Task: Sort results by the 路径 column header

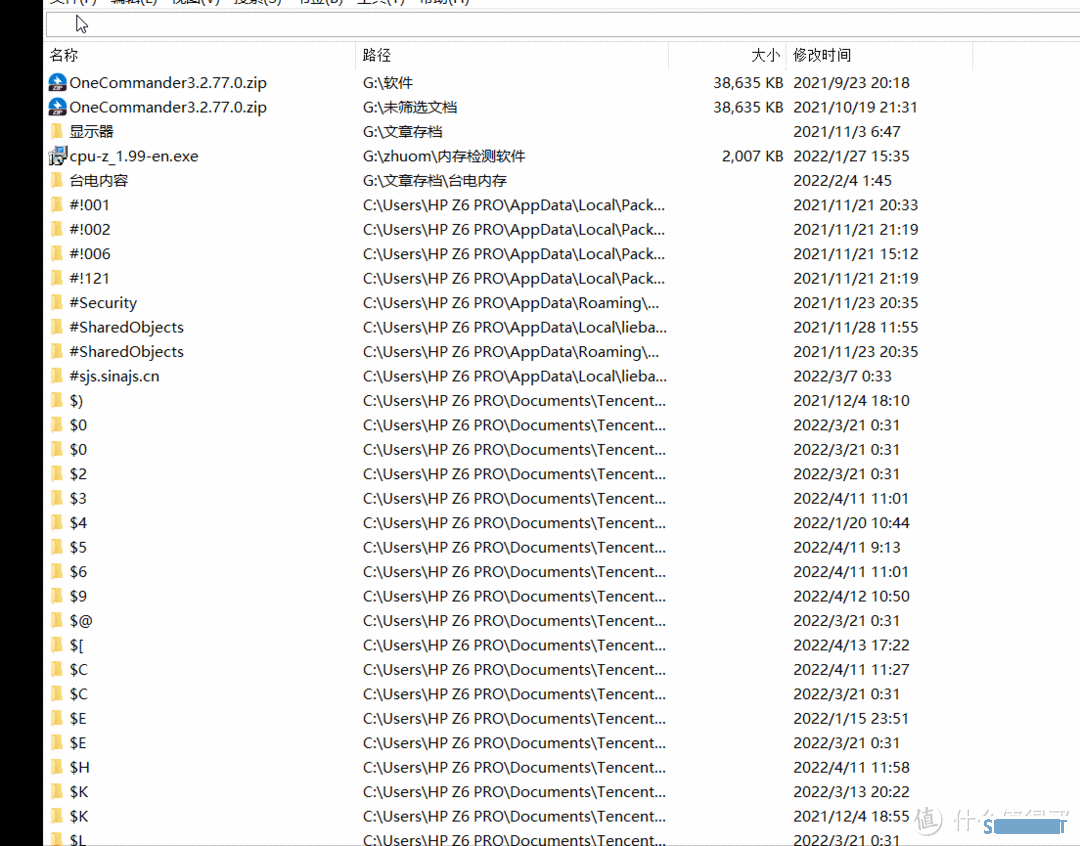Action: click(x=377, y=56)
